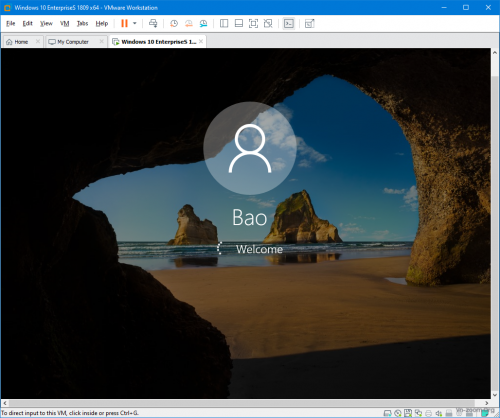The width and height of the screenshot is (500, 418).
Task: Close the My Computer tab
Action: click(102, 41)
